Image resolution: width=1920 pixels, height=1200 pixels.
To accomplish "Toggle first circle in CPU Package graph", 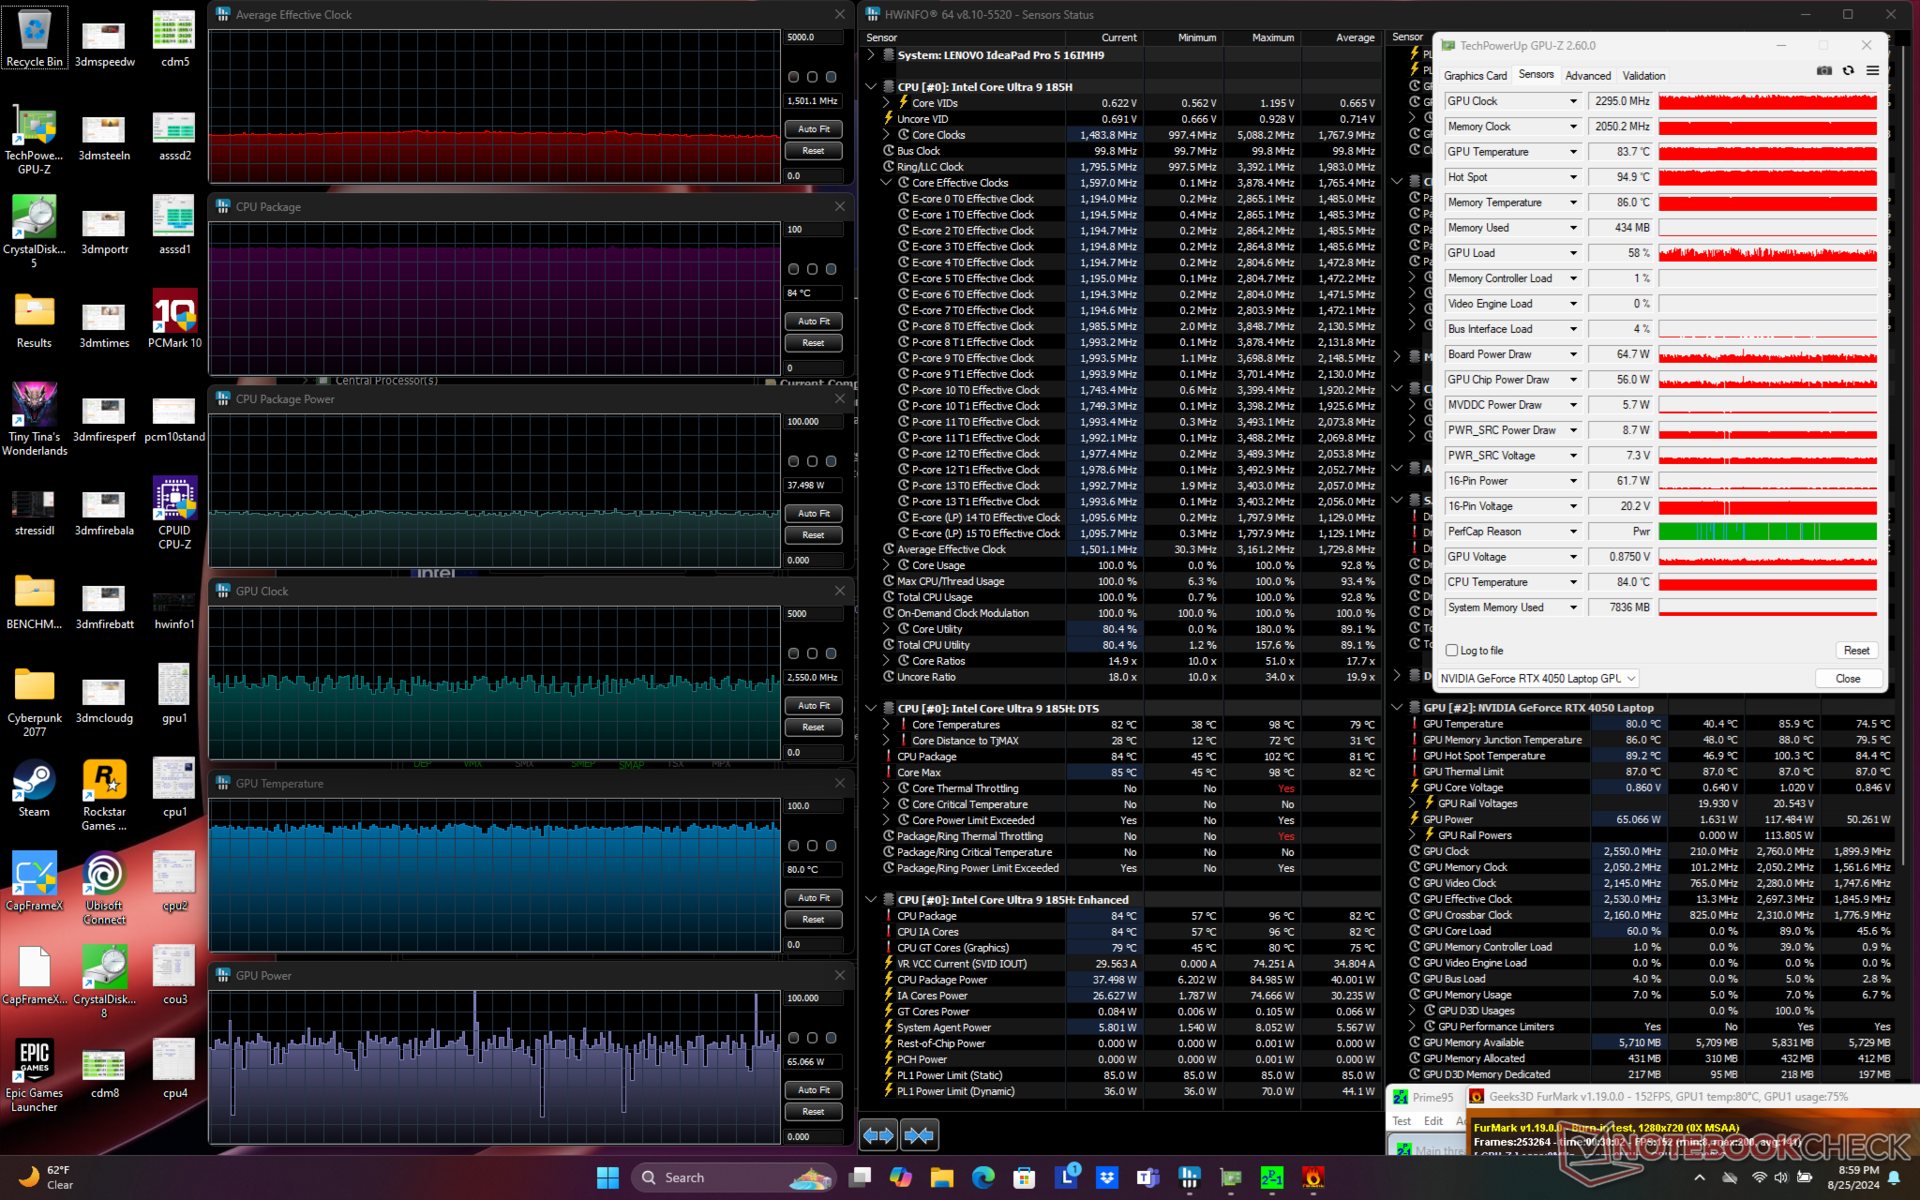I will pyautogui.click(x=793, y=270).
